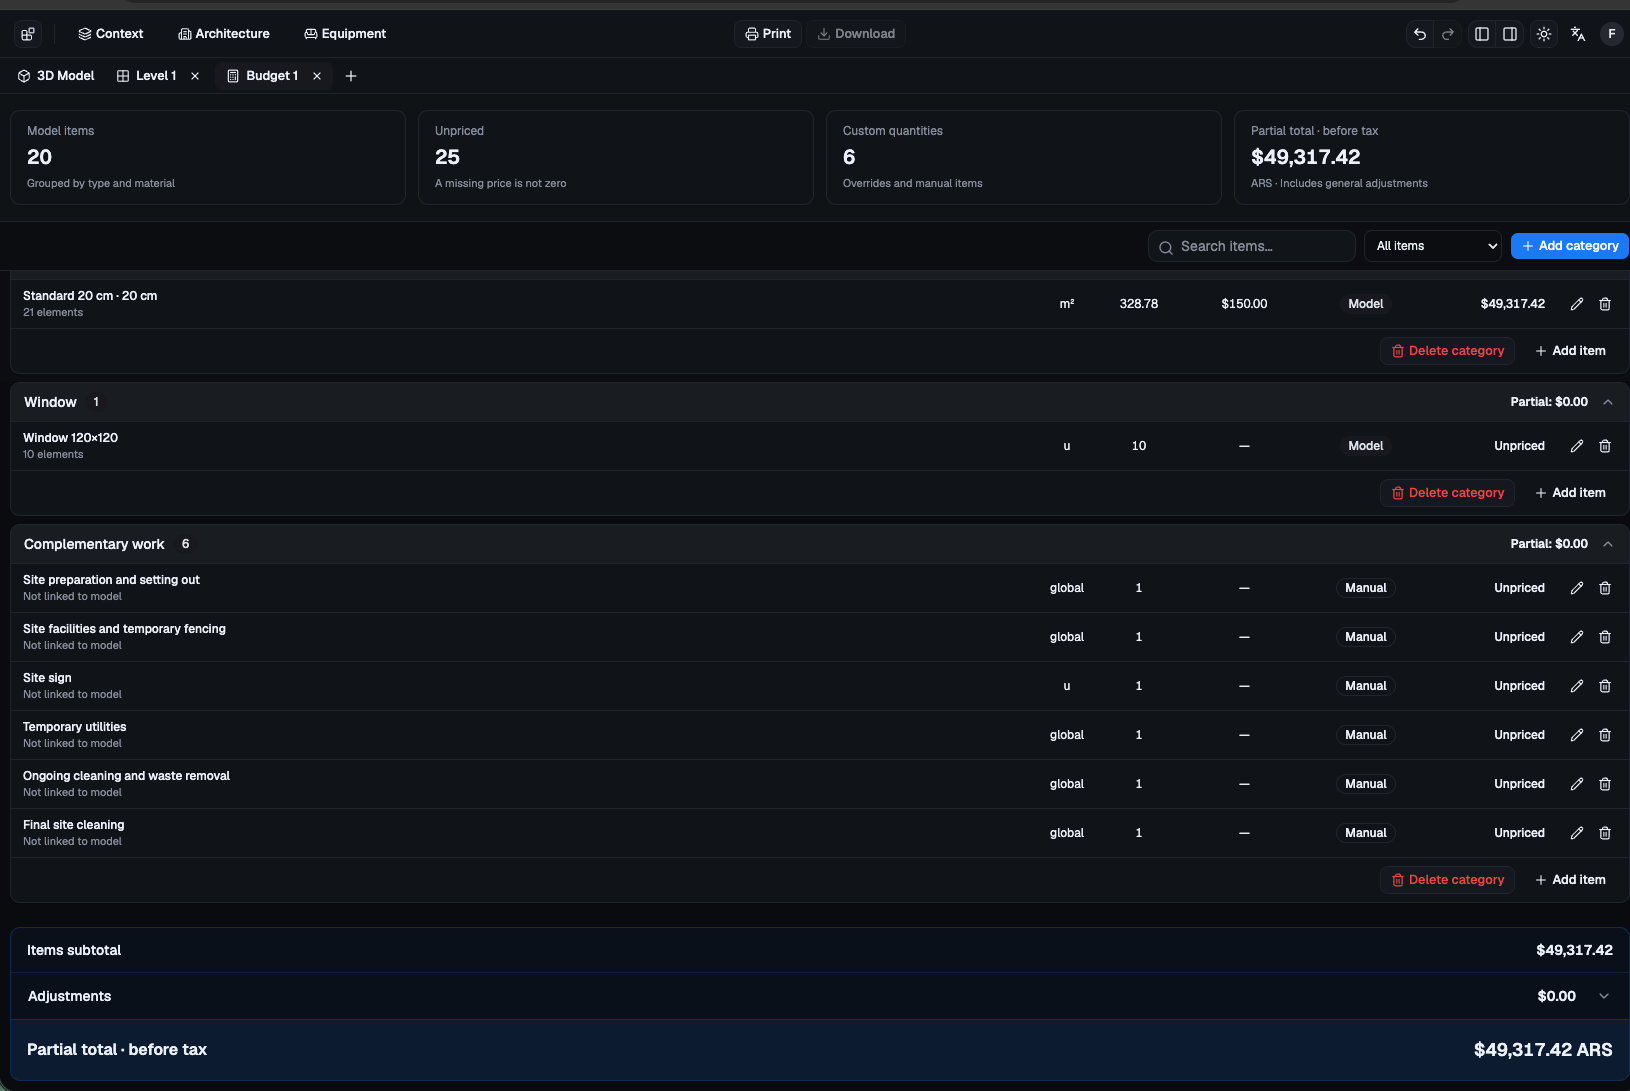Open the All items filter dropdown
Screen dimensions: 1630x1091
point(1433,246)
